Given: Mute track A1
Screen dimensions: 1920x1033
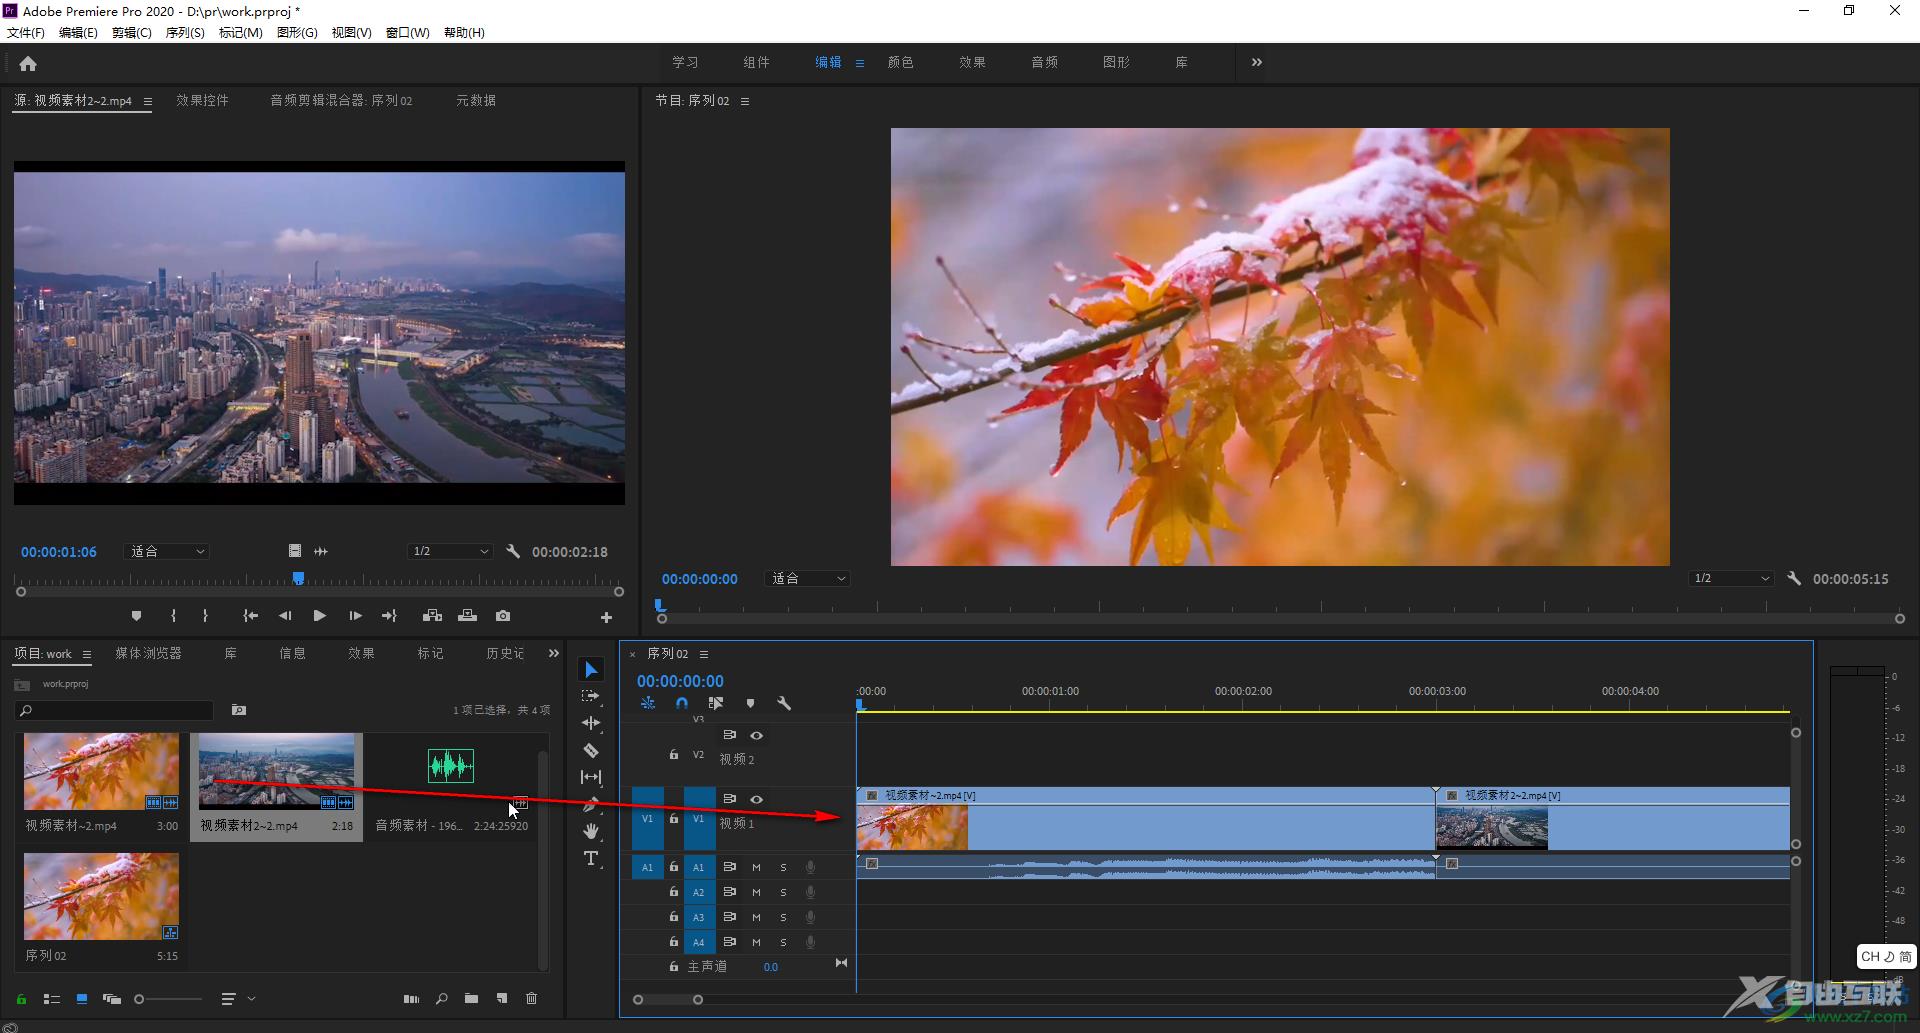Looking at the screenshot, I should pyautogui.click(x=757, y=867).
